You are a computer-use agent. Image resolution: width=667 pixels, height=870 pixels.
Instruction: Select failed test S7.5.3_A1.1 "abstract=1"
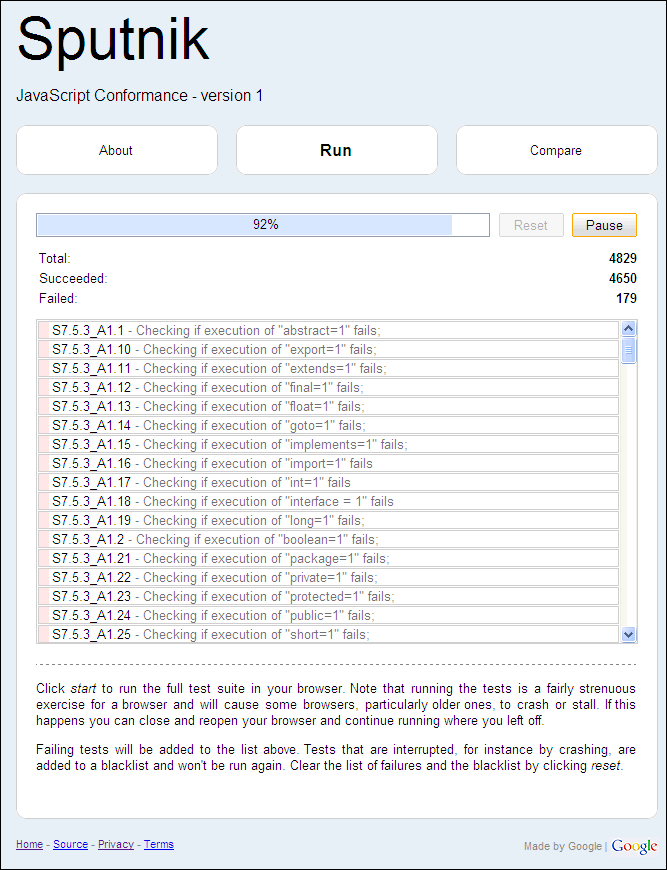point(329,331)
